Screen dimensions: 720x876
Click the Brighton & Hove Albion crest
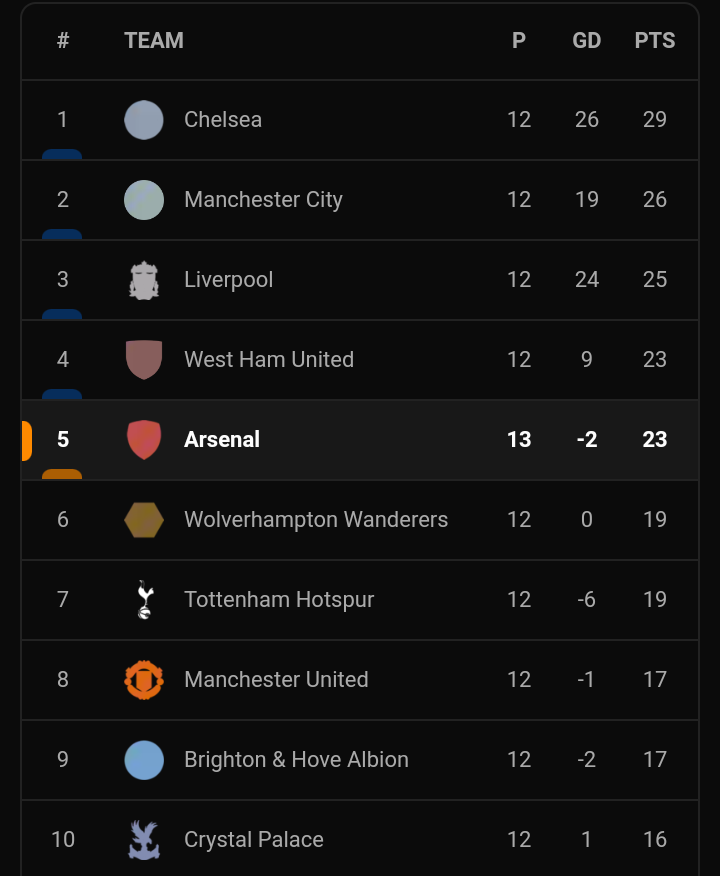pos(144,760)
